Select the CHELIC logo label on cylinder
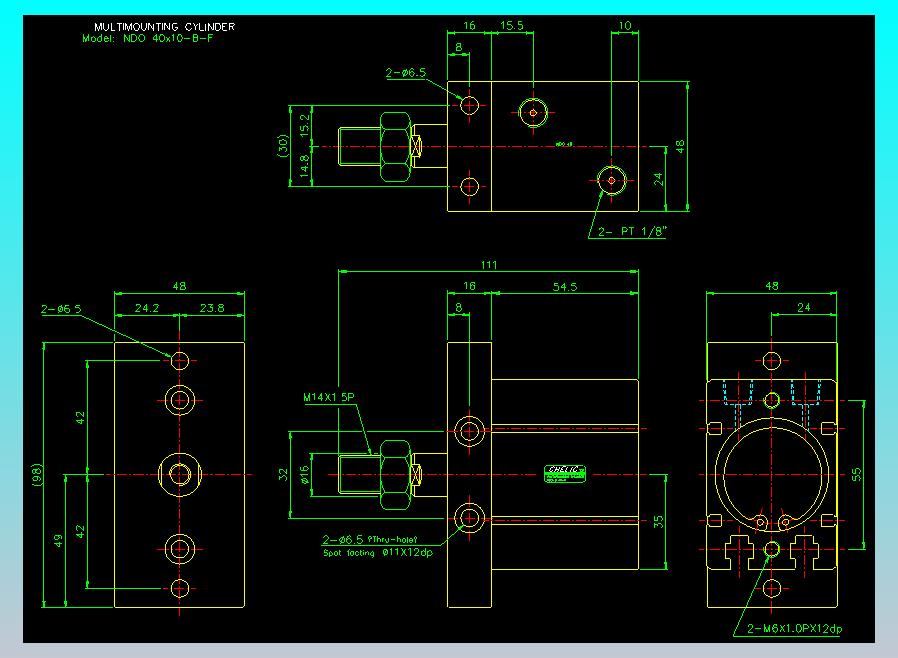Image resolution: width=898 pixels, height=658 pixels. point(565,474)
